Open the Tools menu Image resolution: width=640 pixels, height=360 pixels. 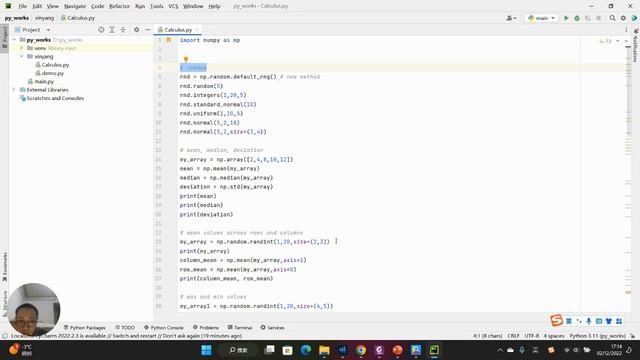156,6
